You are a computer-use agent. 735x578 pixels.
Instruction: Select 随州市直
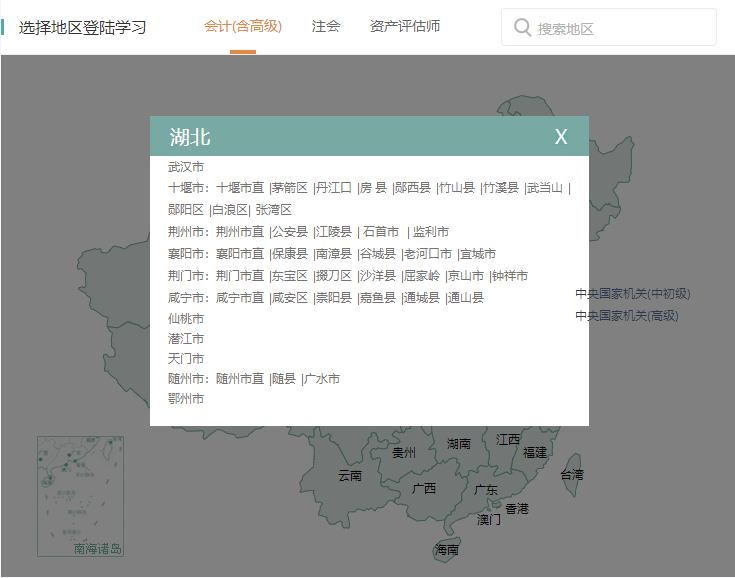coord(240,379)
